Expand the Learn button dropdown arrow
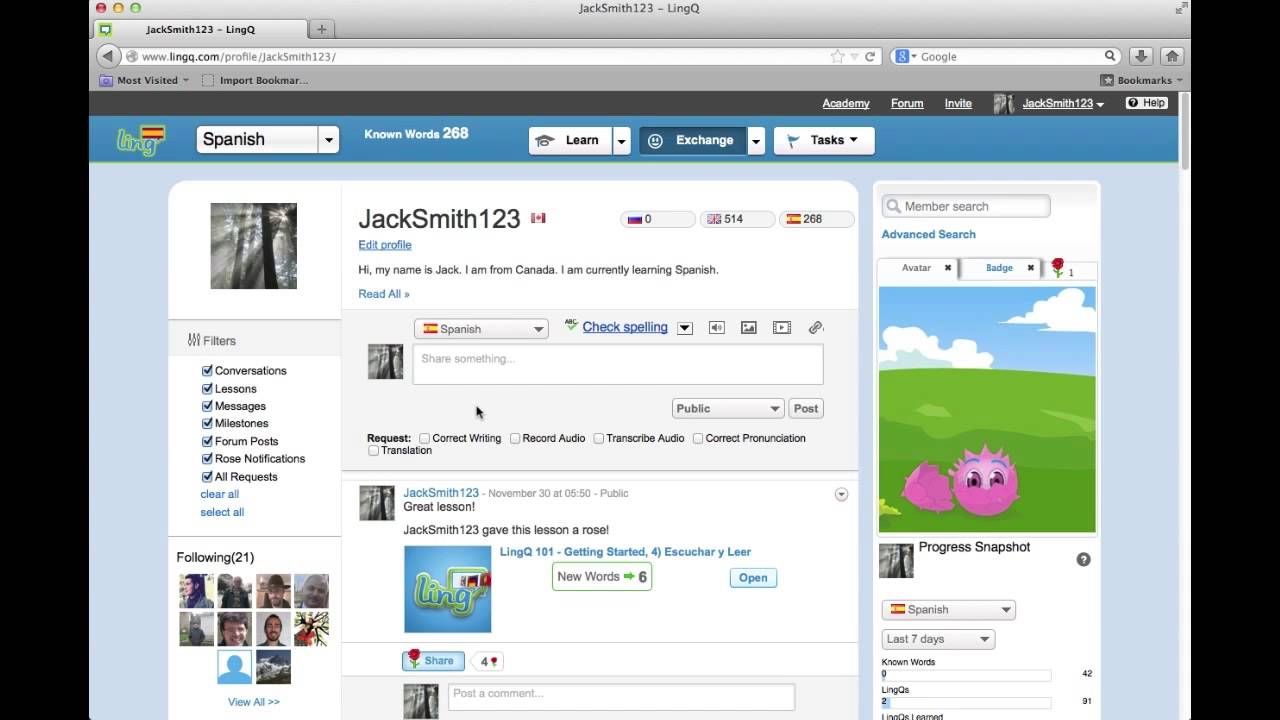Viewport: 1280px width, 720px height. click(x=622, y=141)
